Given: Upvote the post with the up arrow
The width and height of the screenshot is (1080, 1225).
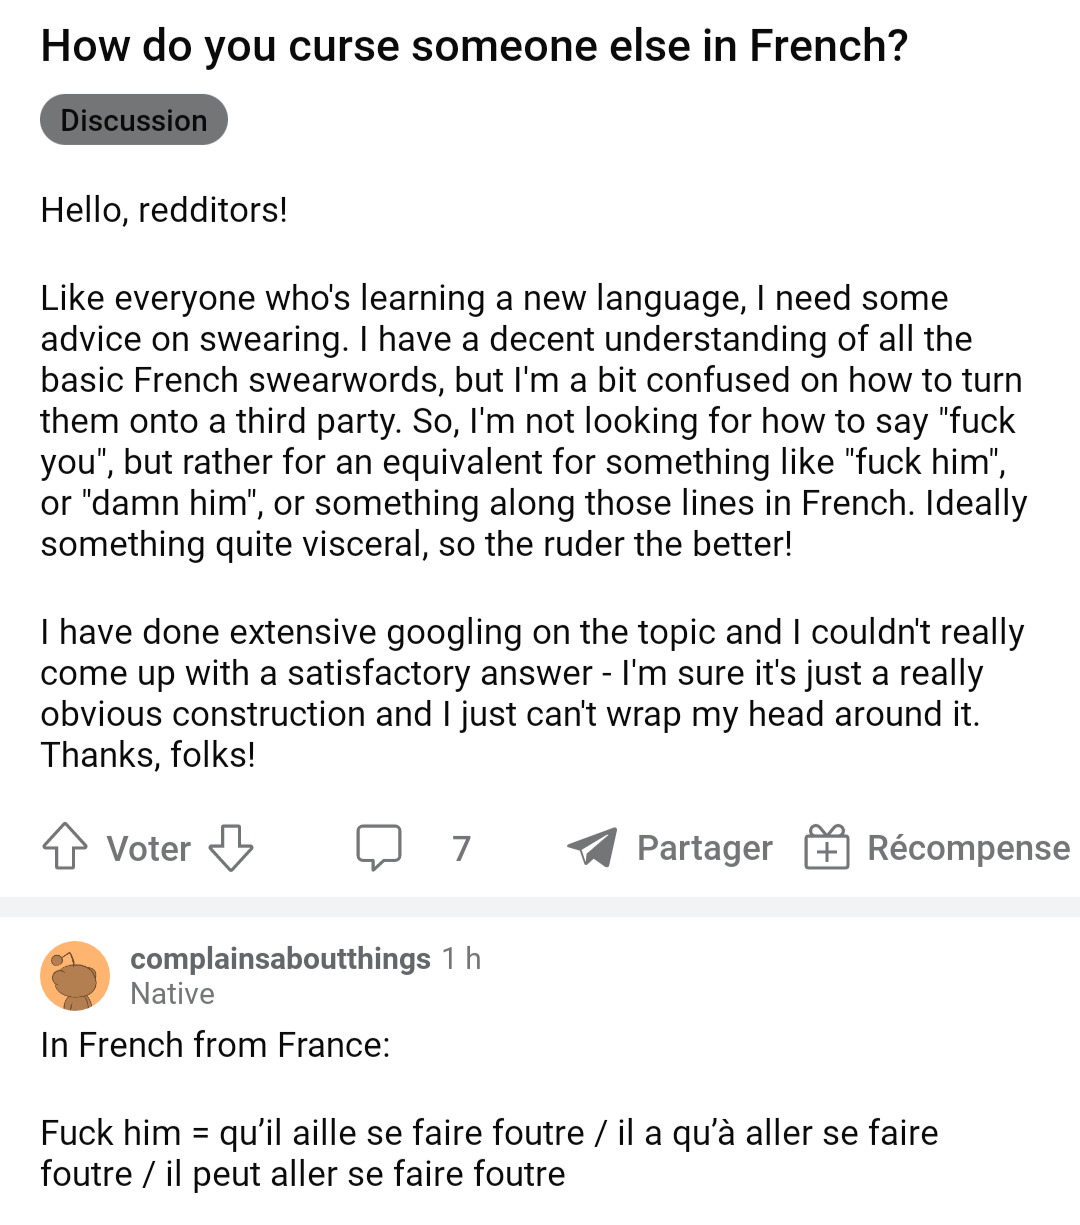Looking at the screenshot, I should [64, 847].
